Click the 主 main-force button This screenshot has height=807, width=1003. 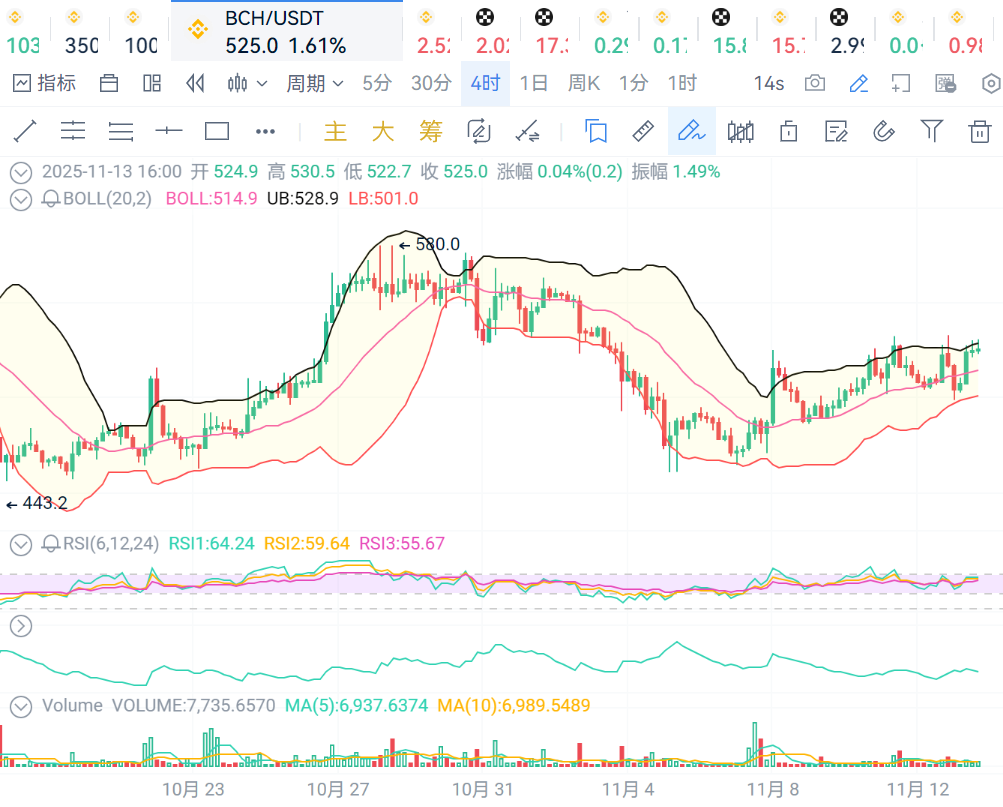(335, 131)
